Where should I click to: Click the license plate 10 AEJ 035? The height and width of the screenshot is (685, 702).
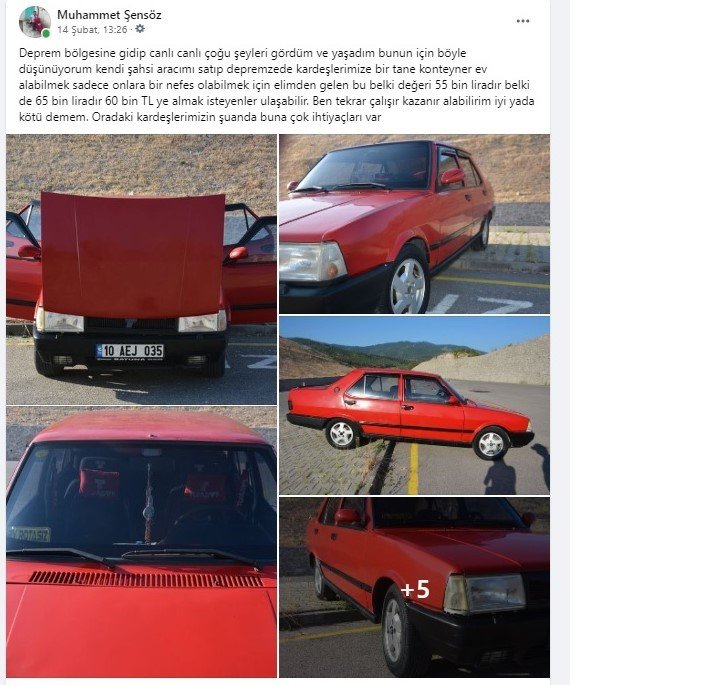130,352
